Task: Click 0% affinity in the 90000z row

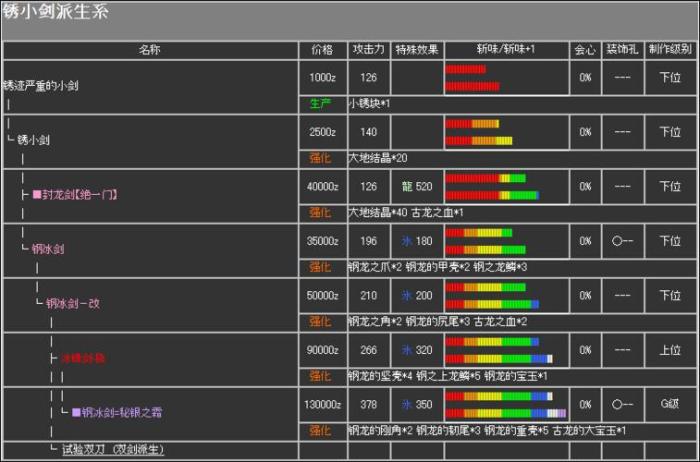Action: [x=585, y=350]
